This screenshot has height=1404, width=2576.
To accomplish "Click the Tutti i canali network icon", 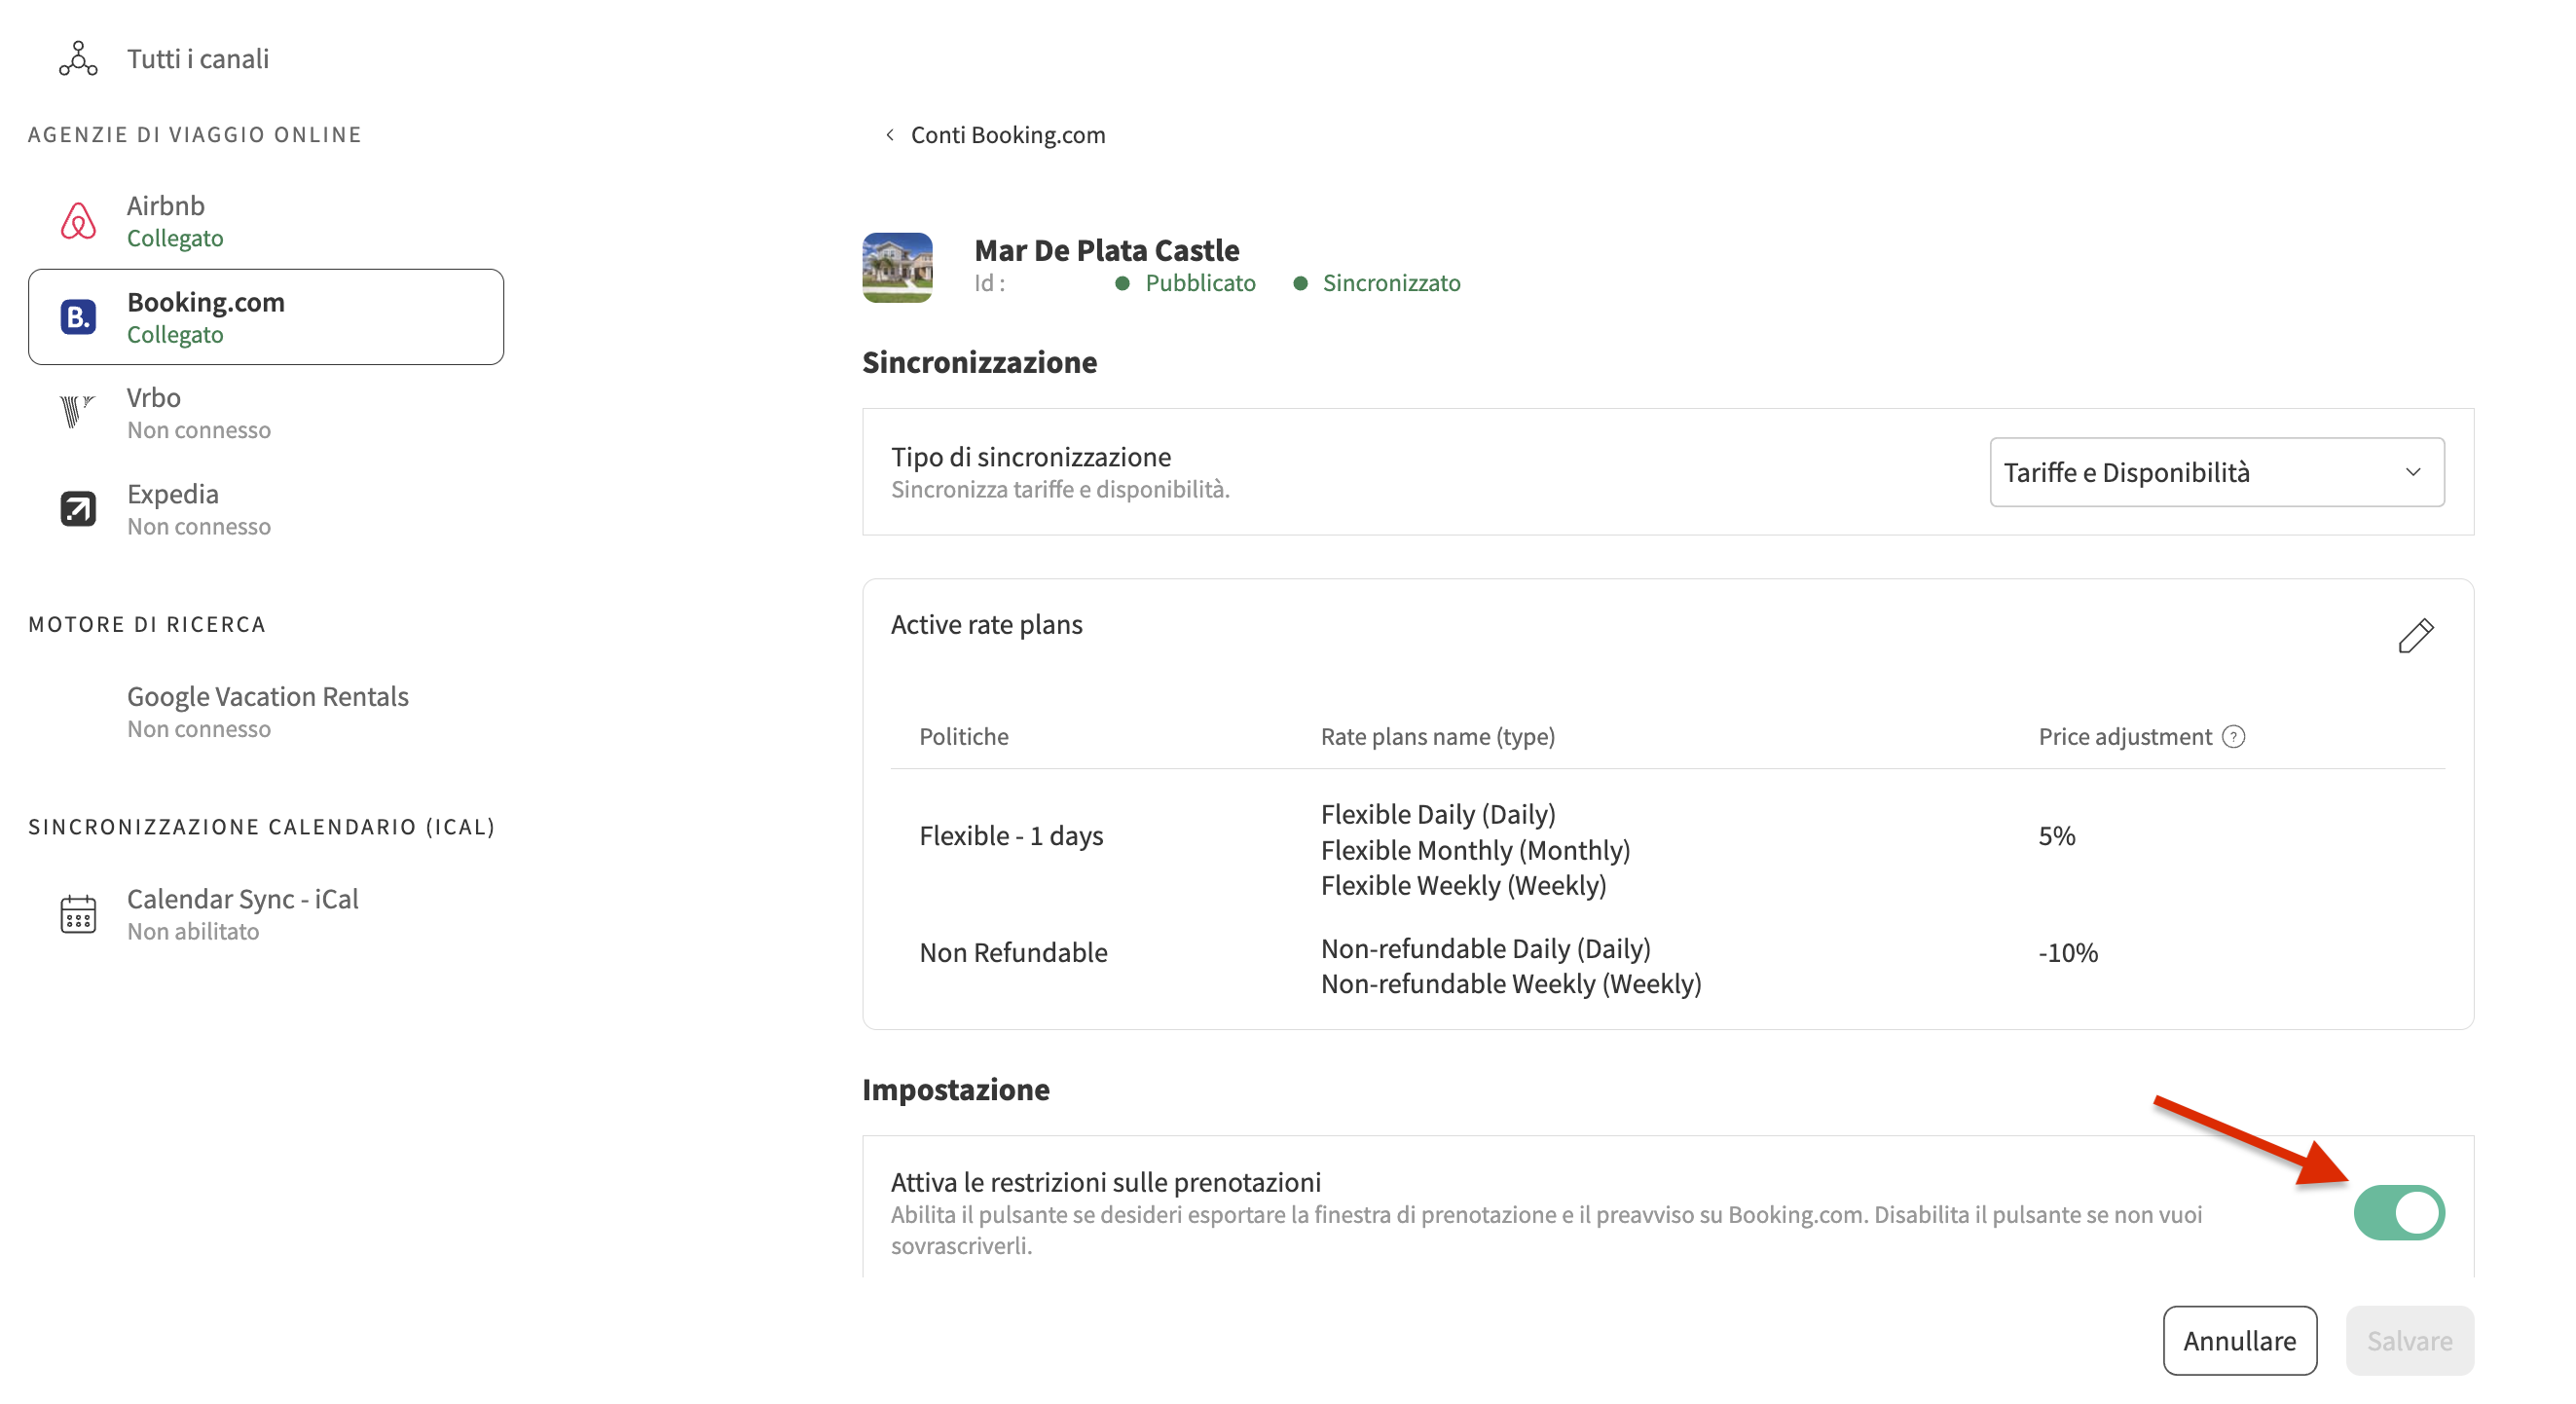I will click(78, 59).
